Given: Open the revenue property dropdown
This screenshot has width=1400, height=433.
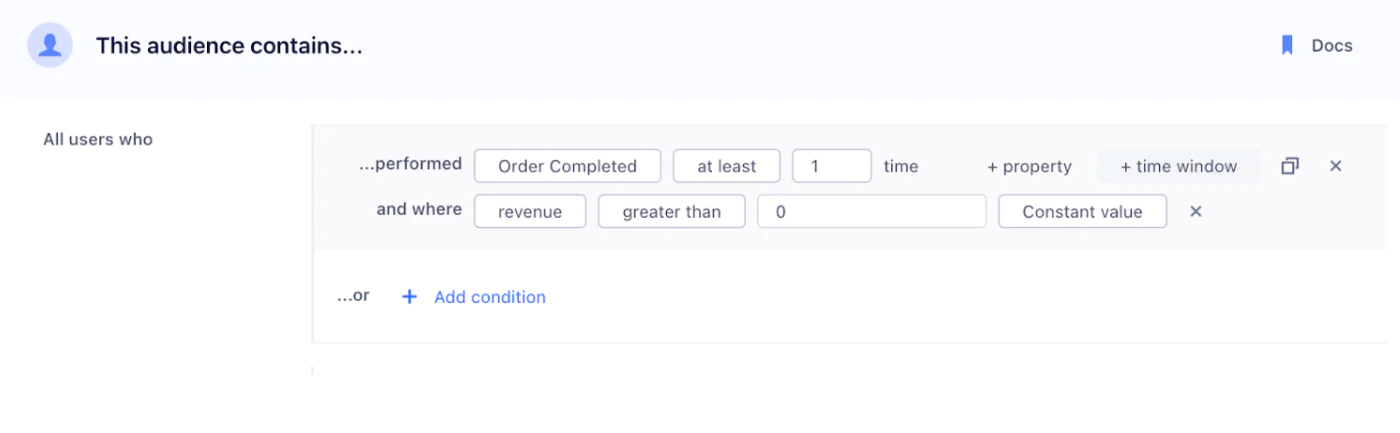Looking at the screenshot, I should coord(529,211).
